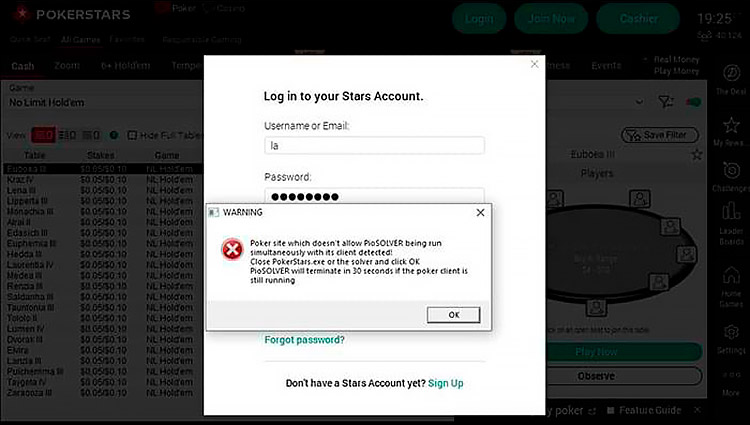This screenshot has width=750, height=425.
Task: Open the Events tab
Action: point(606,65)
